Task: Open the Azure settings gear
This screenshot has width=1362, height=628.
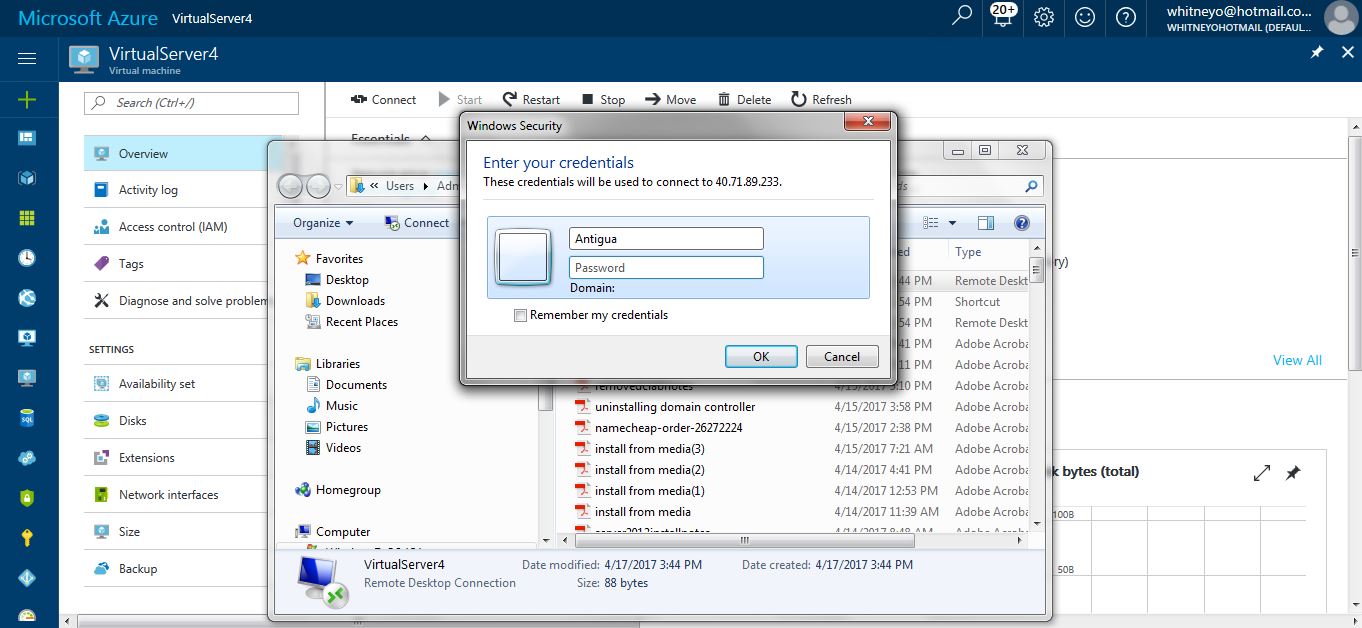Action: pos(1044,17)
